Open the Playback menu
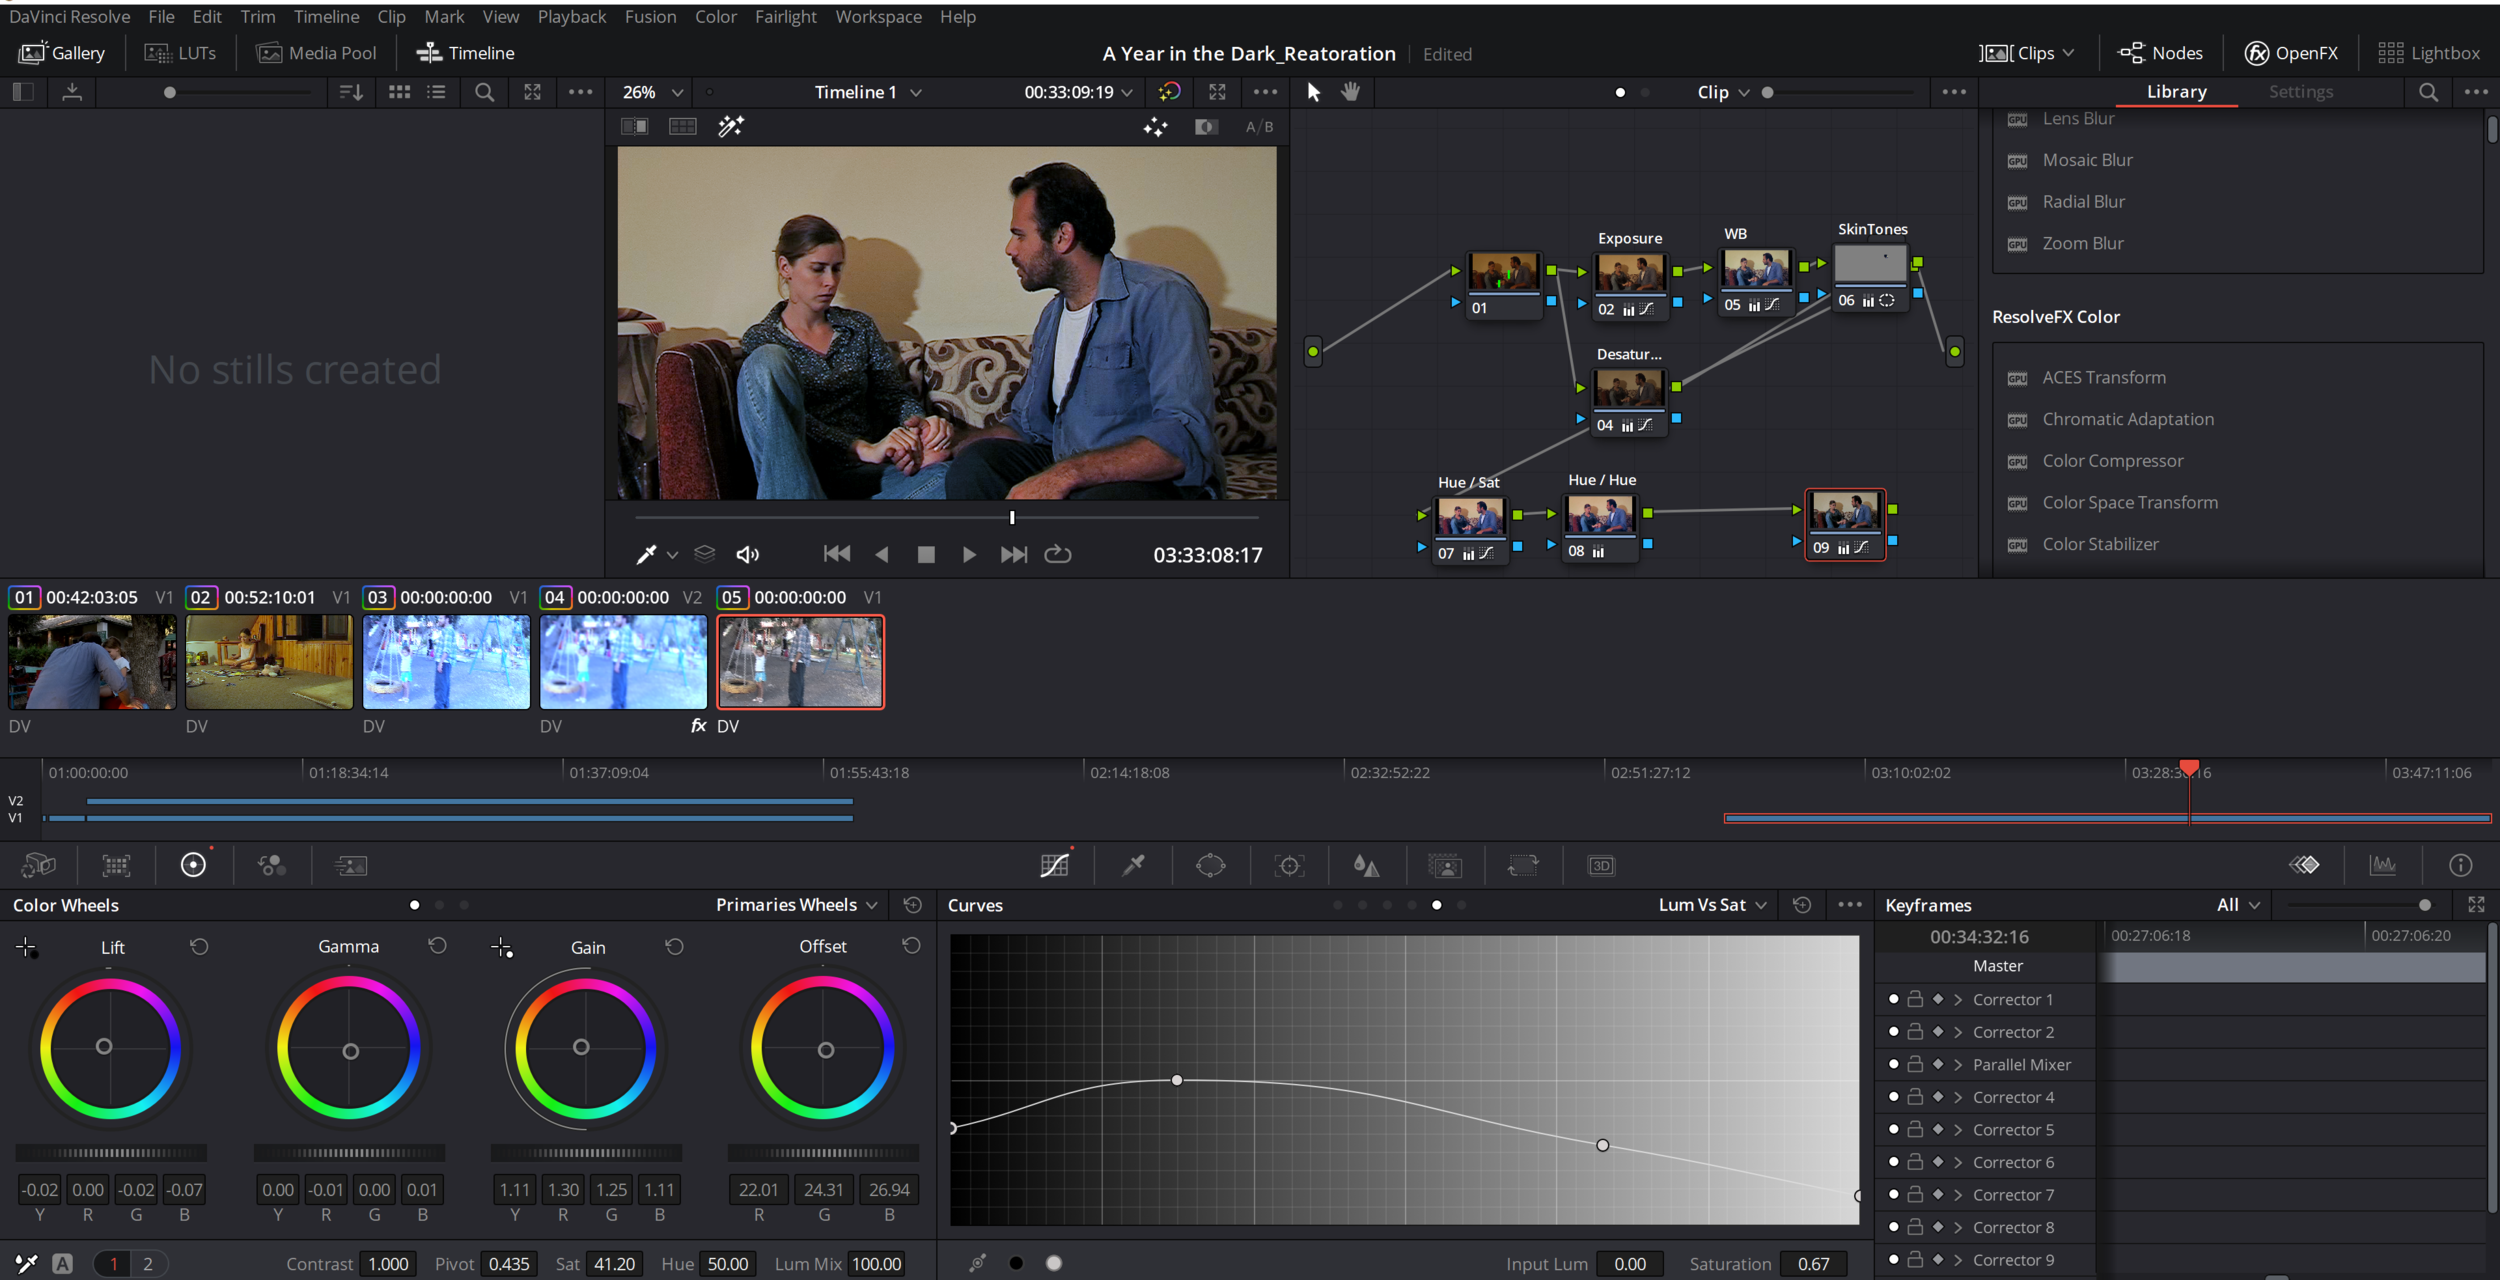 click(572, 17)
